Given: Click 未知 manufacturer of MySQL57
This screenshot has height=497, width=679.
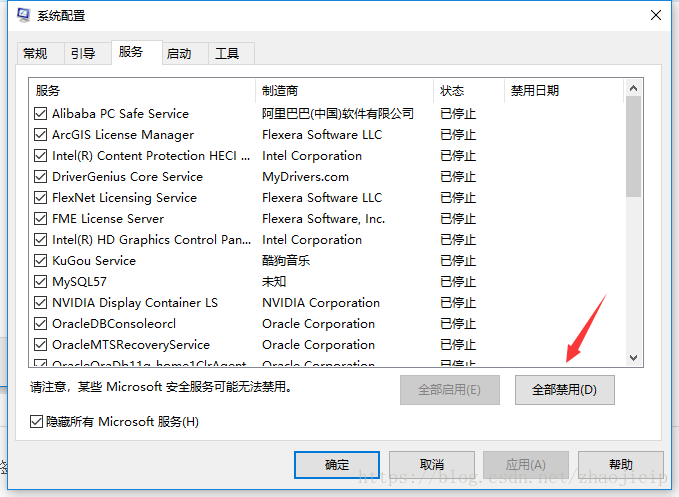Looking at the screenshot, I should coord(274,281).
